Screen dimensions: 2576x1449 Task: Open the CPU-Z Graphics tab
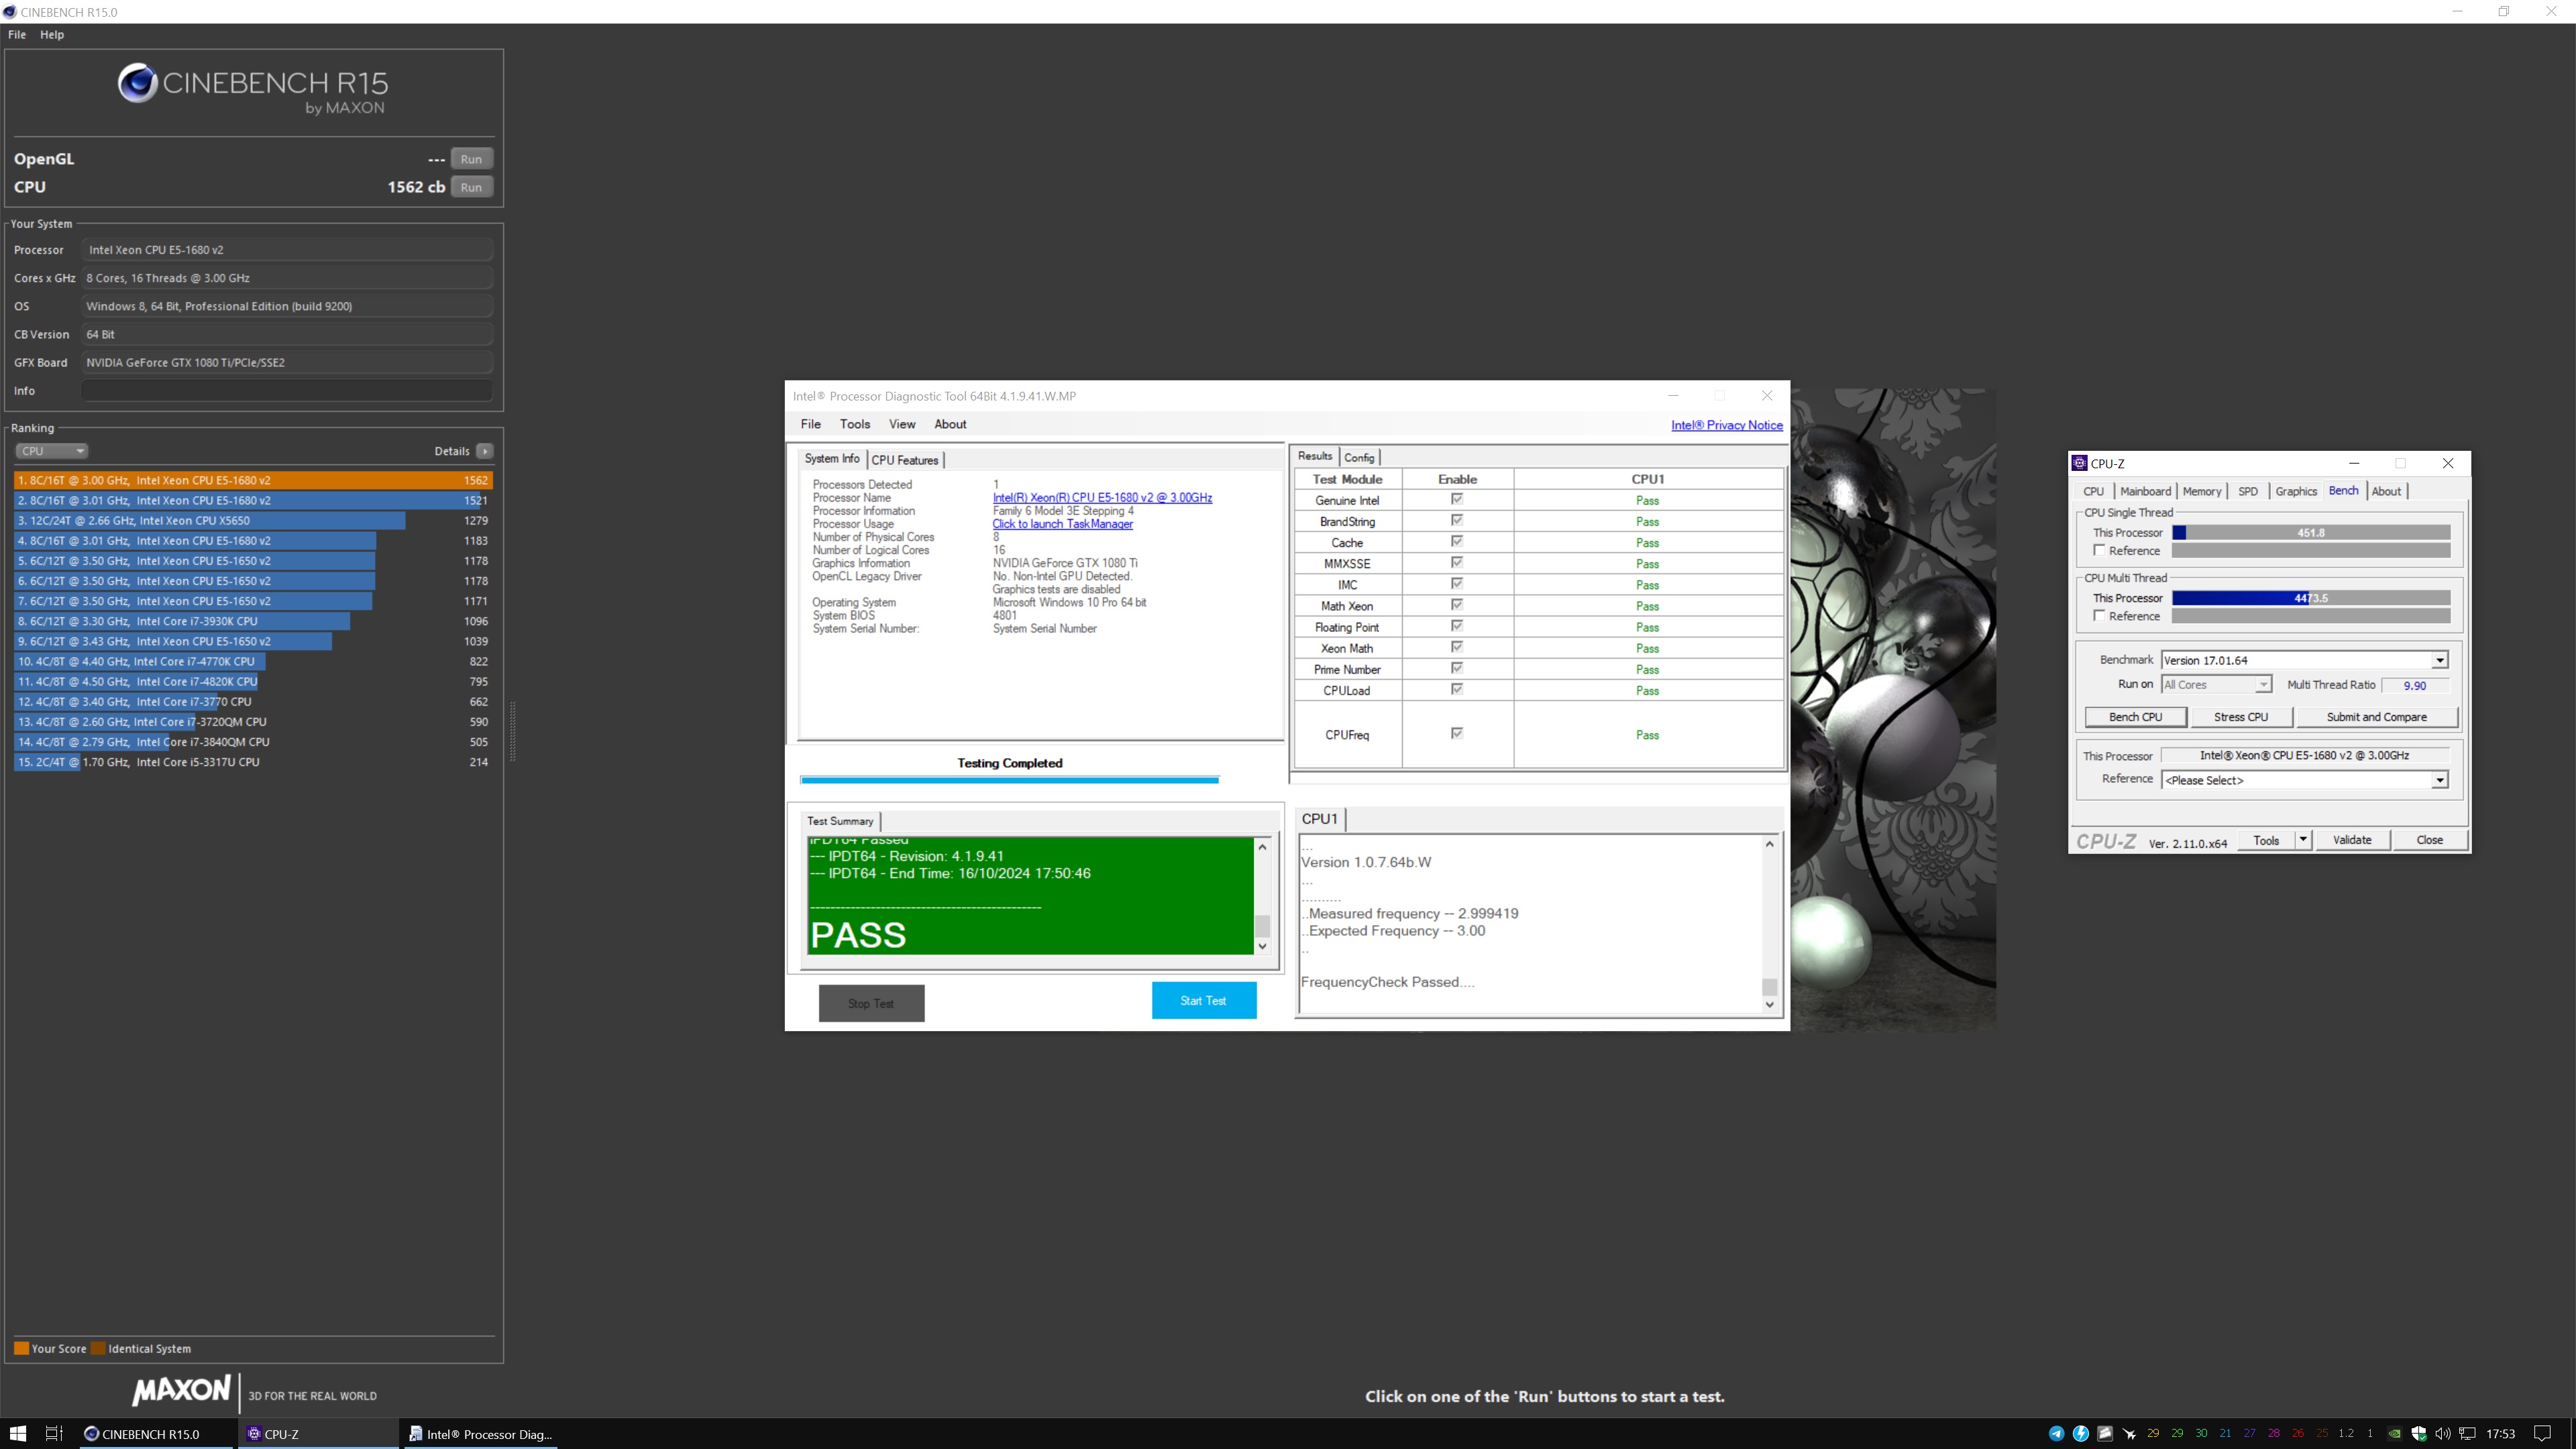[2296, 491]
